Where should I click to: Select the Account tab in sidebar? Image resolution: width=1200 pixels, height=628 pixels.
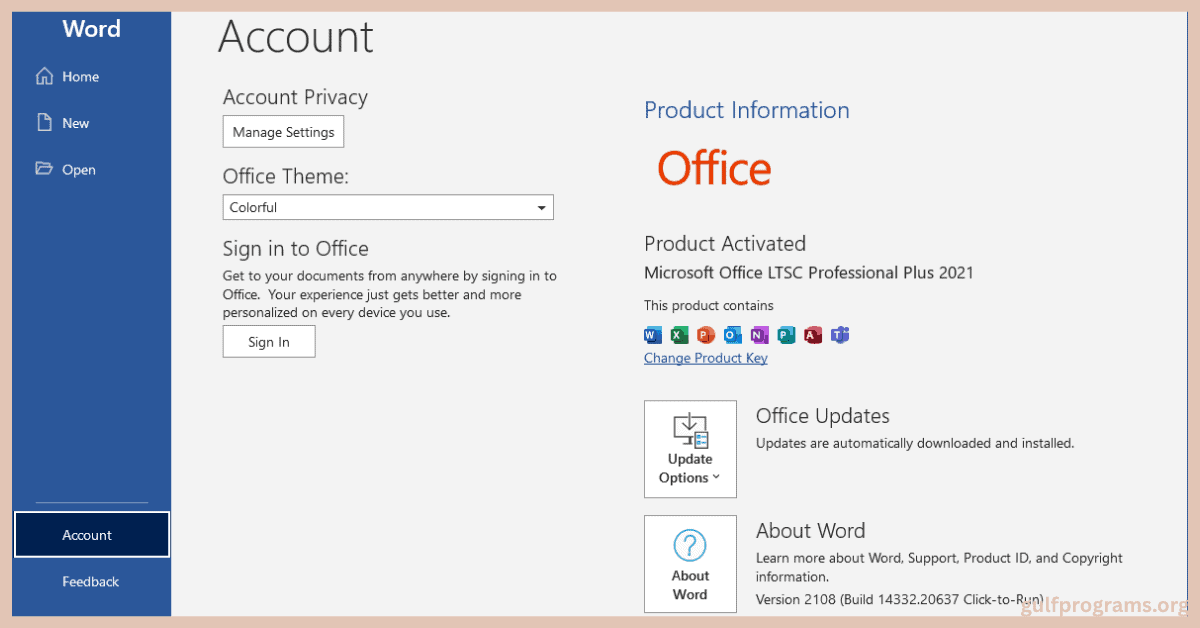click(x=91, y=535)
